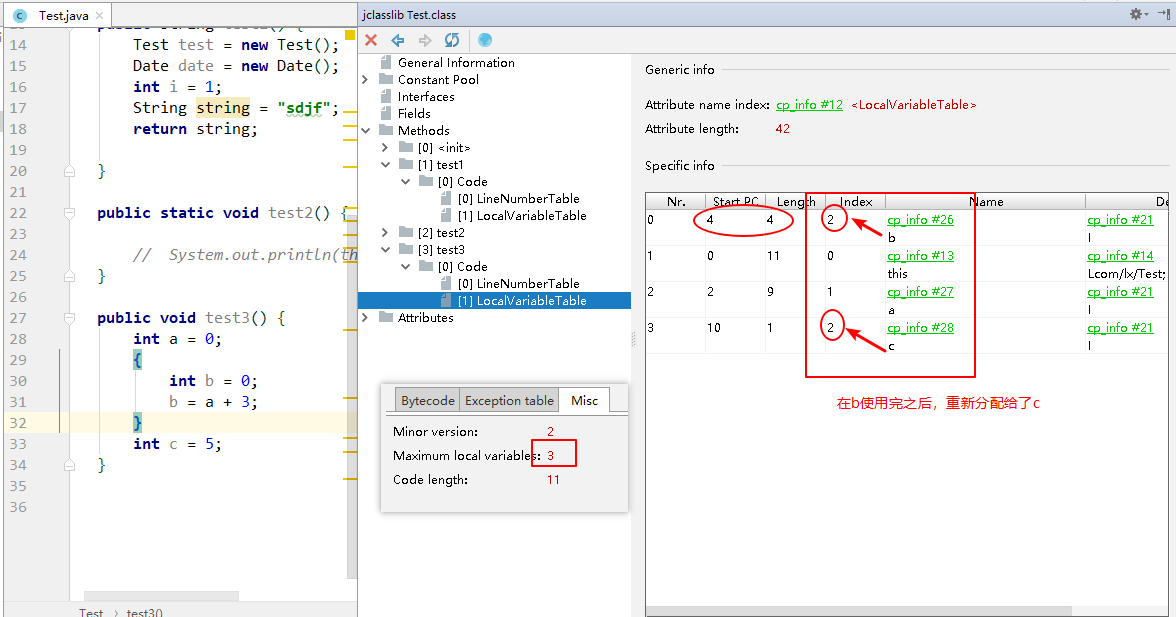This screenshot has width=1176, height=617.
Task: Select the Misc tab
Action: (x=584, y=400)
